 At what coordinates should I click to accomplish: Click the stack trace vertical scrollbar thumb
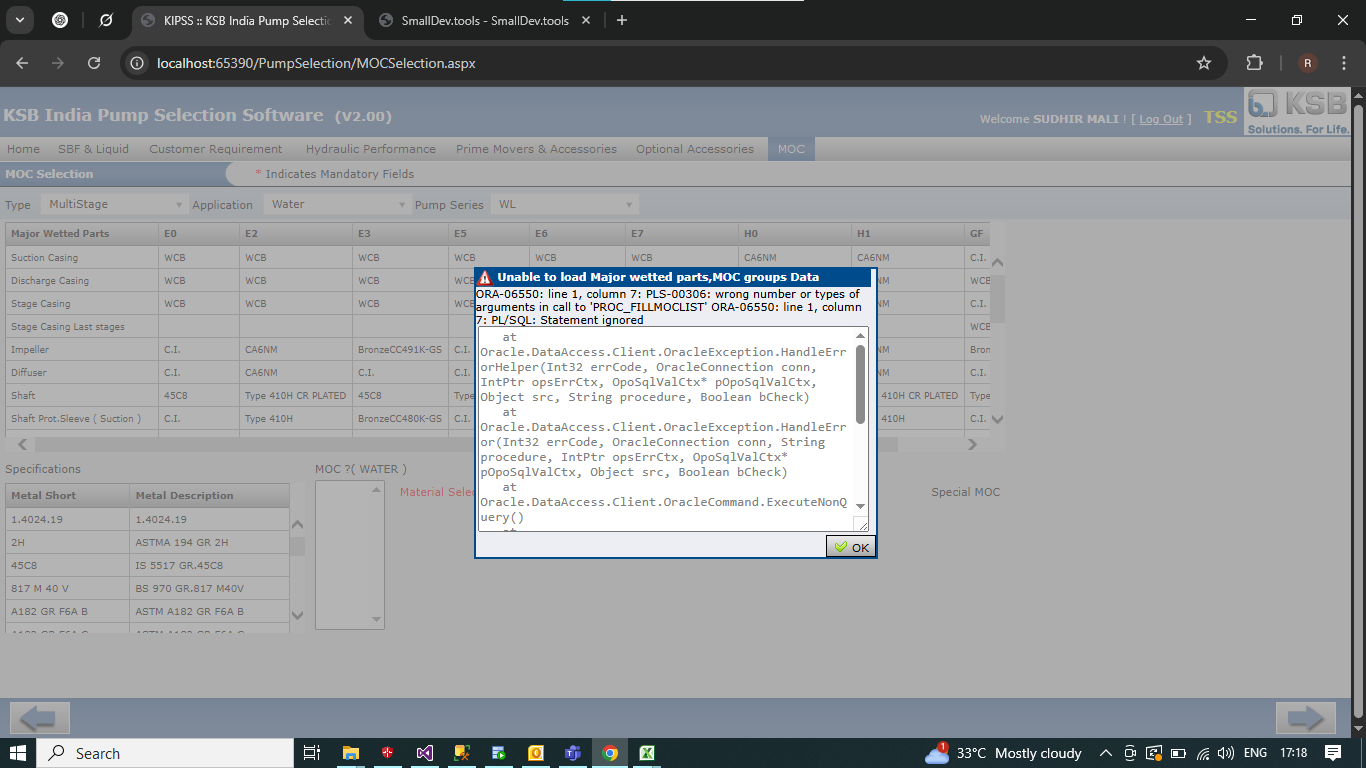(861, 384)
